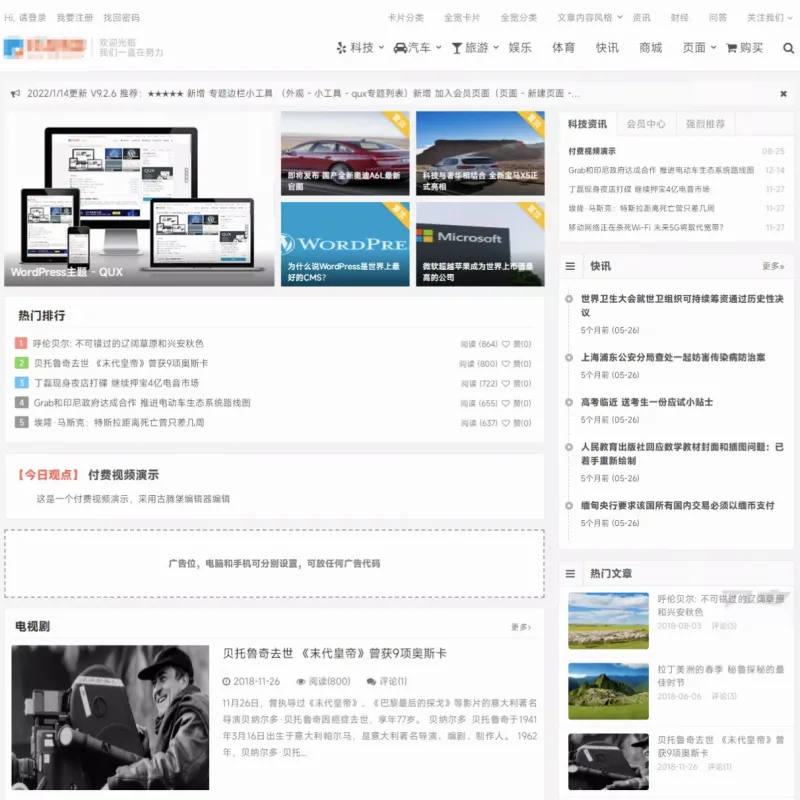Open WordPress主题 QUX featured slide
800x800 pixels.
[x=139, y=198]
